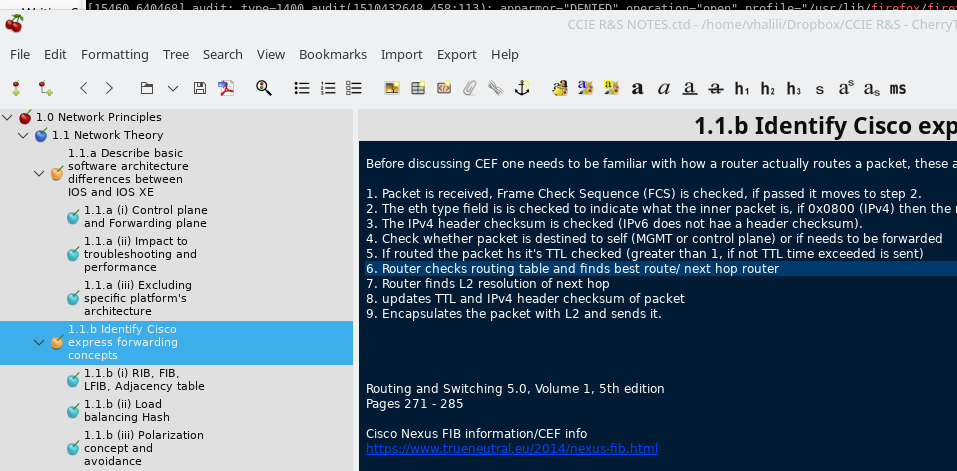This screenshot has width=957, height=471.
Task: Select node 1.1.a (iii) Excluding specific platform's
Action: (x=138, y=298)
